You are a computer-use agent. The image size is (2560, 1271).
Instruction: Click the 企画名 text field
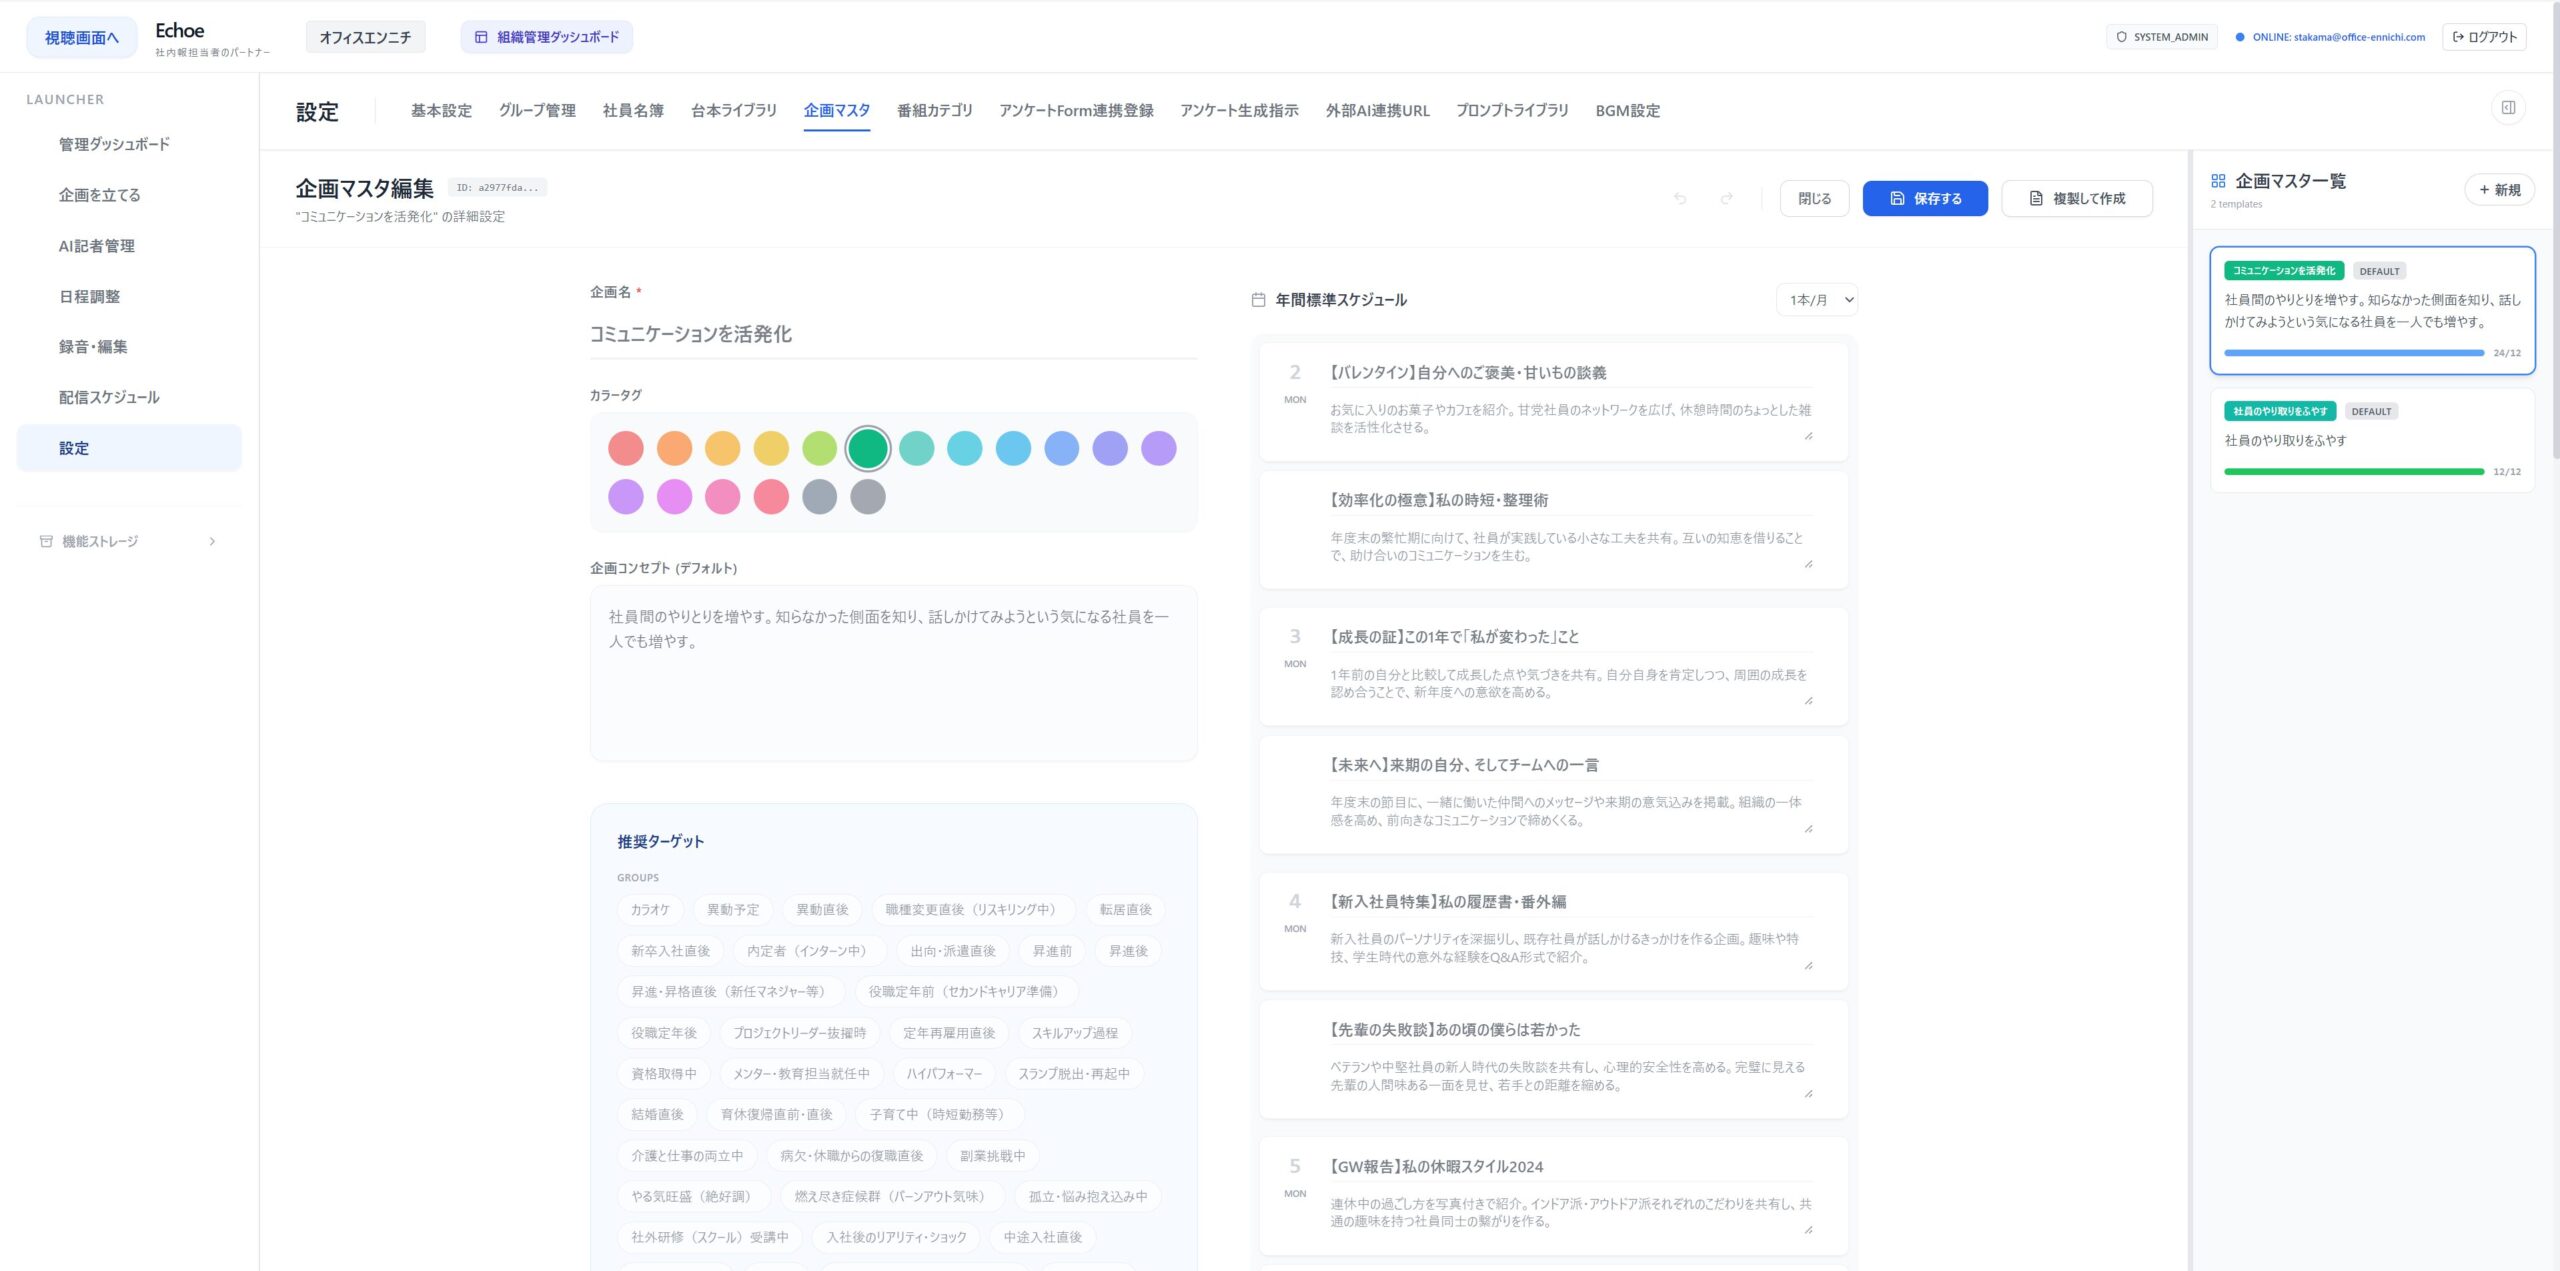(892, 334)
